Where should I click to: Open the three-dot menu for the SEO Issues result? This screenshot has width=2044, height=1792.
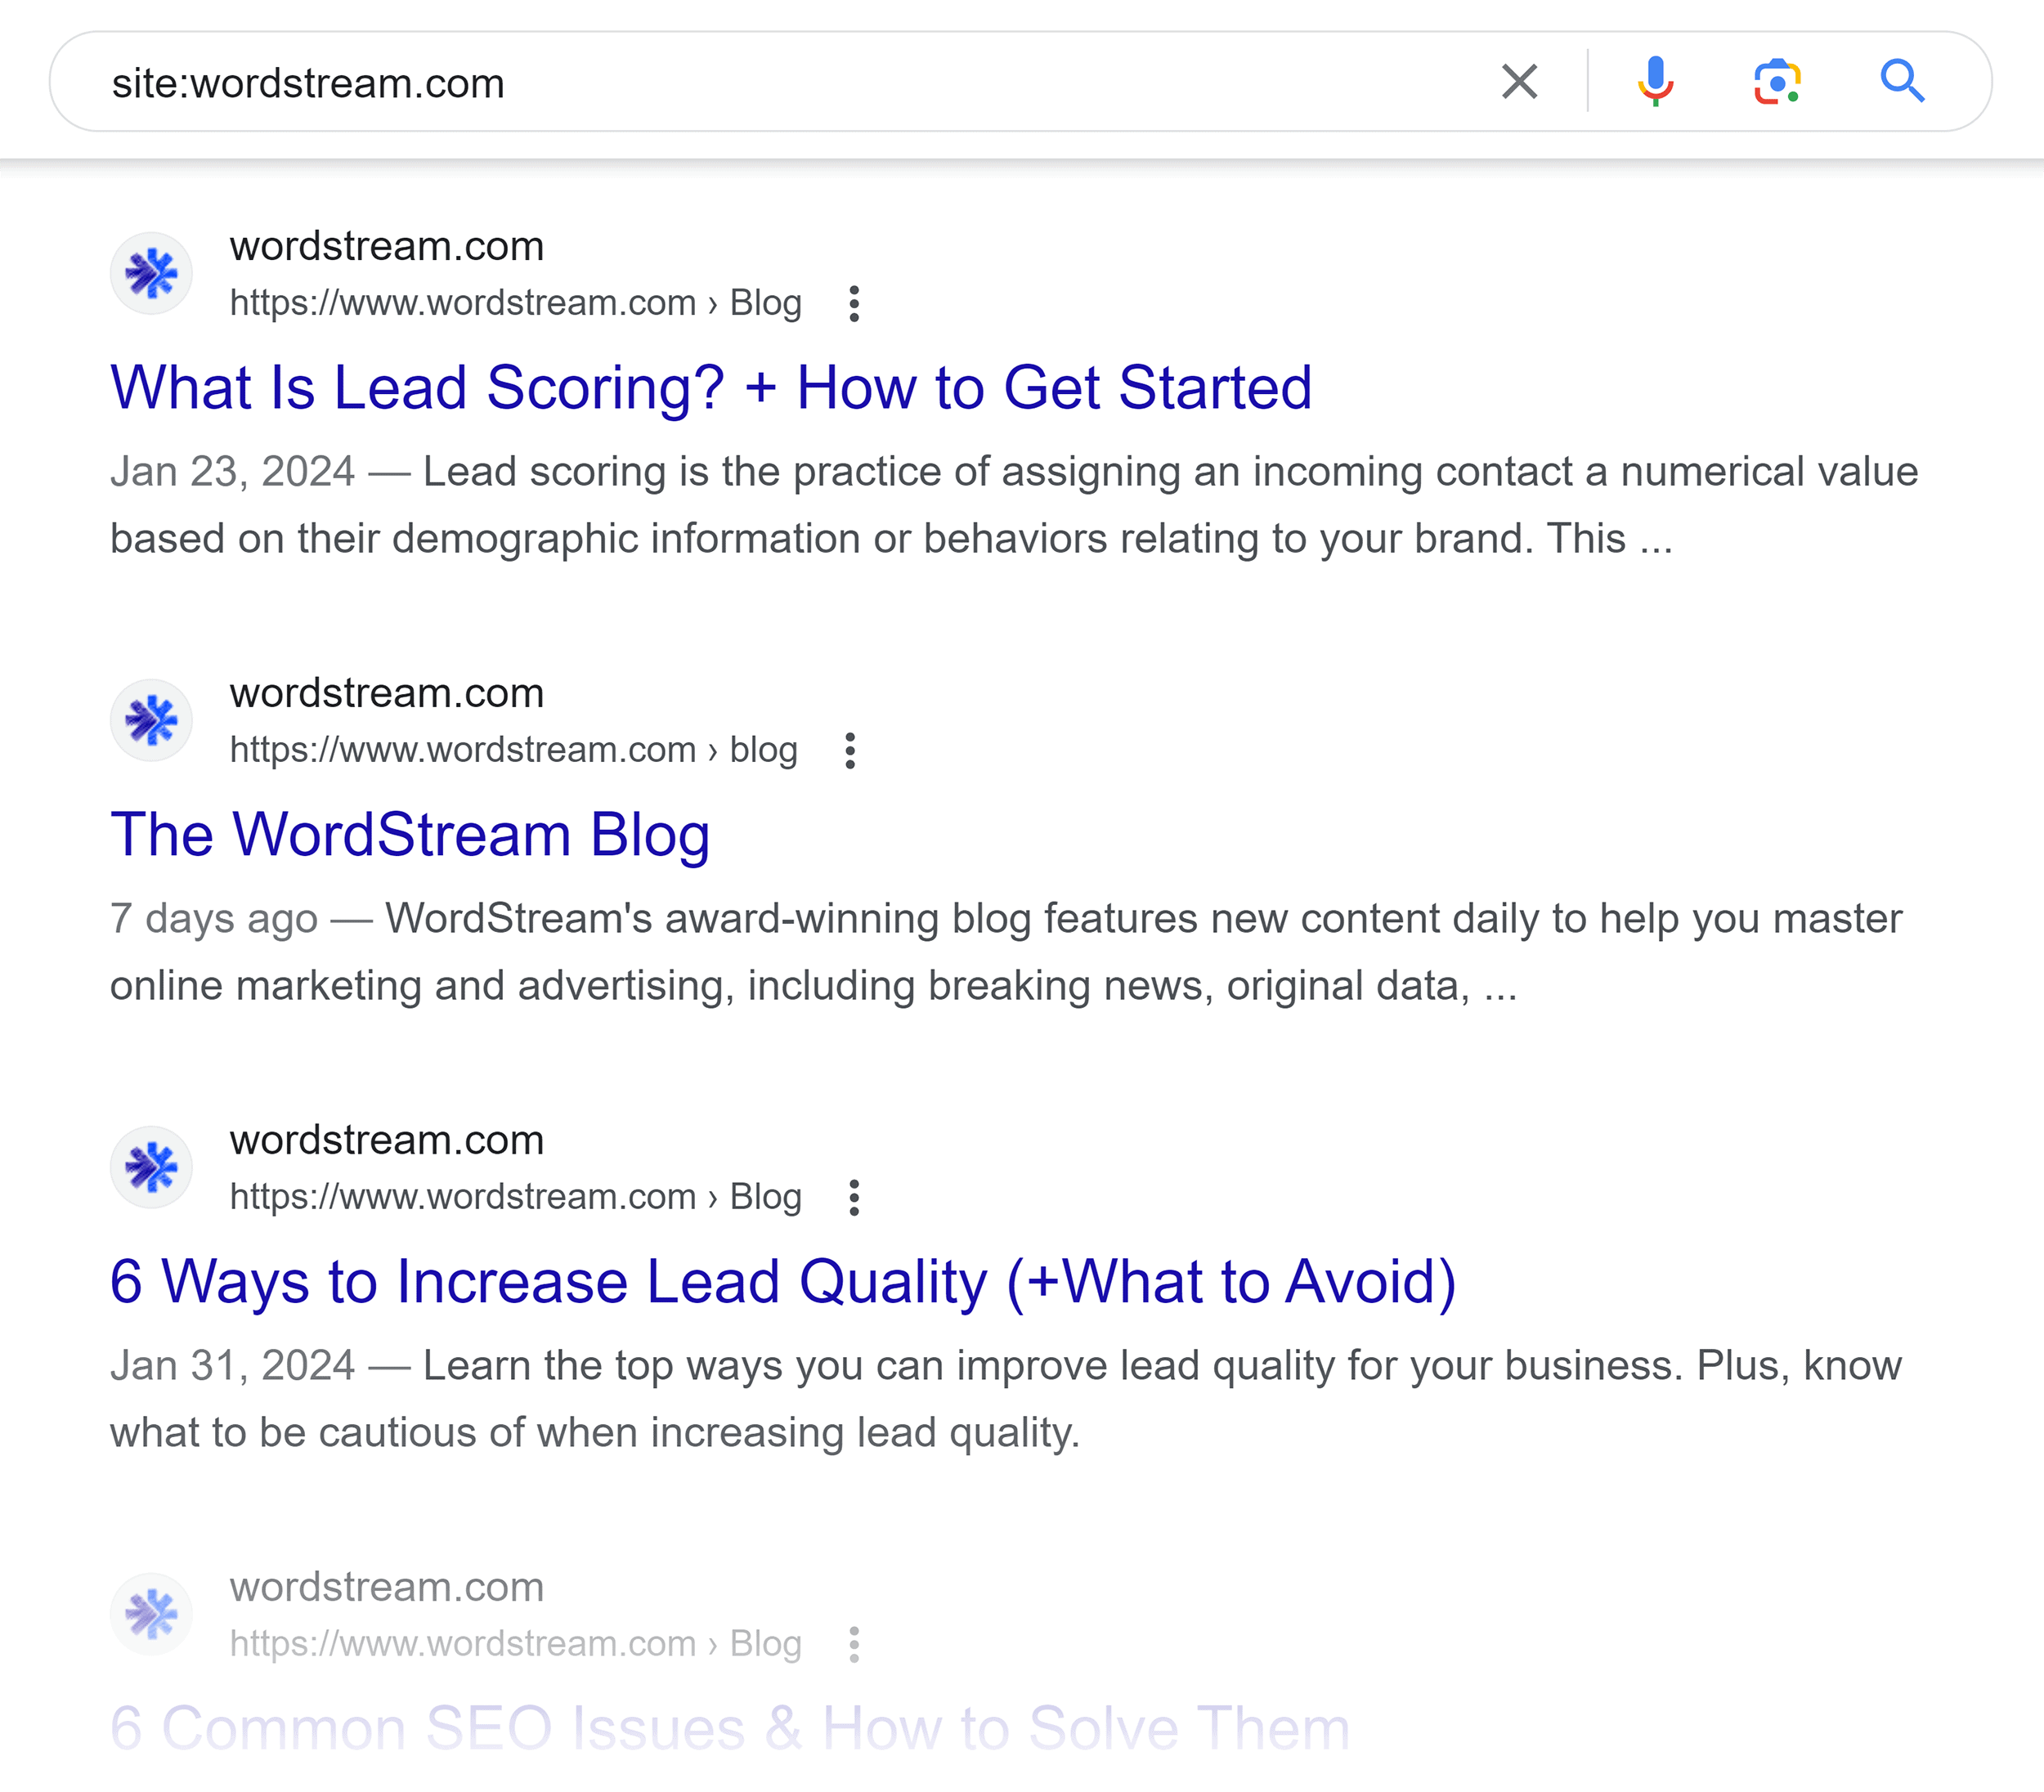pyautogui.click(x=855, y=1643)
